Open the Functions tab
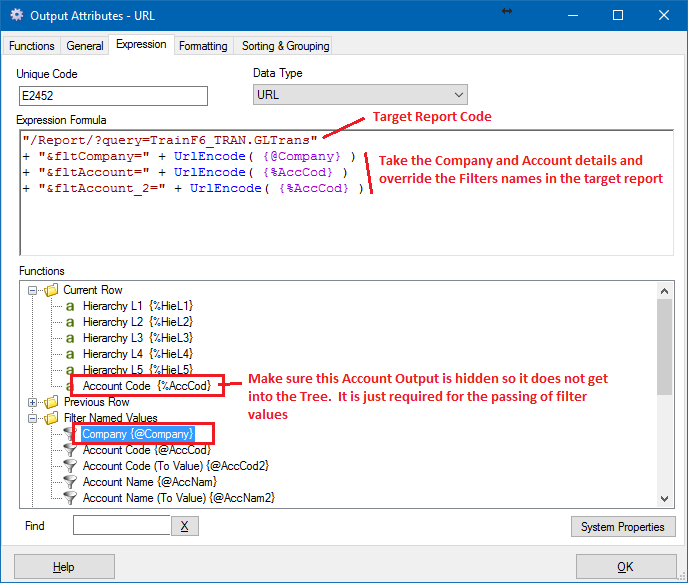This screenshot has height=583, width=688. [x=32, y=46]
